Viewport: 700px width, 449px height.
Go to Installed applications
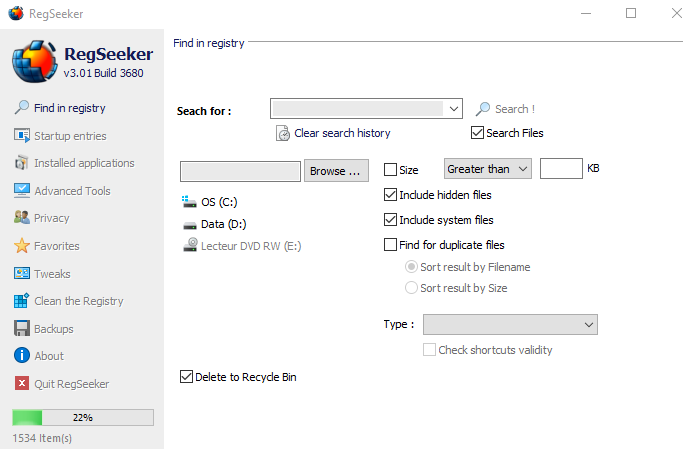84,163
